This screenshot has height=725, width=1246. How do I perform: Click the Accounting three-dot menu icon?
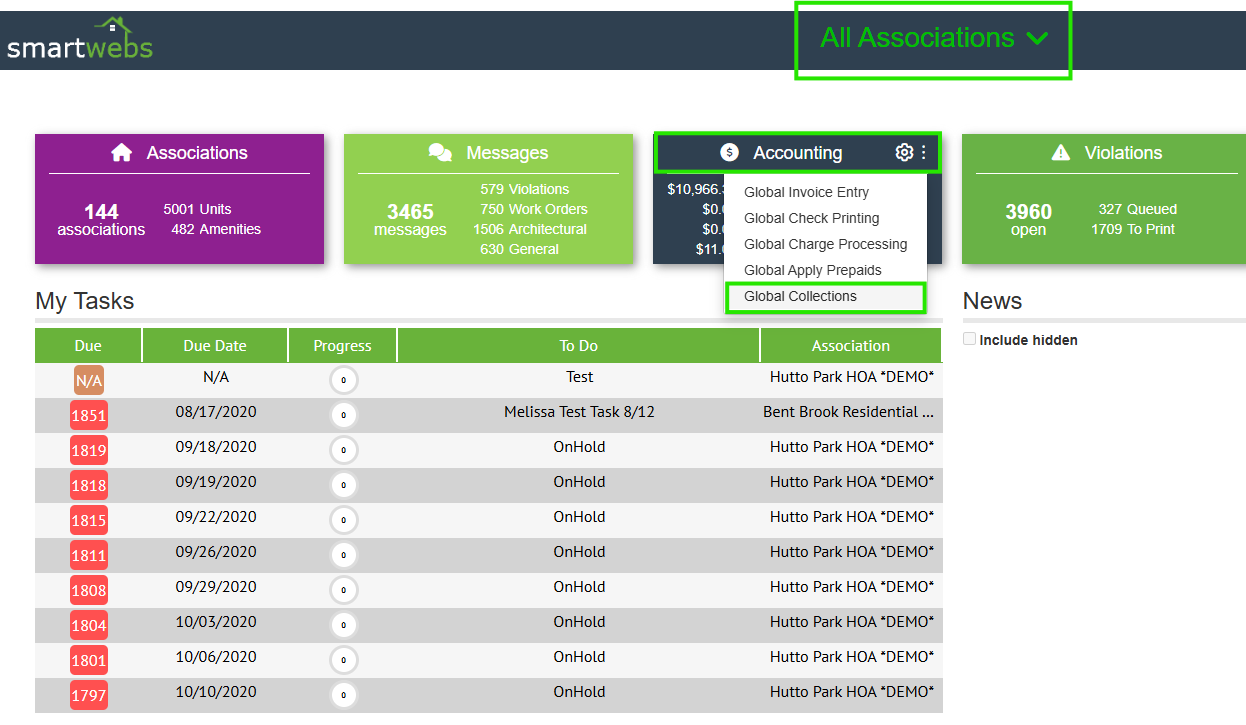coord(924,153)
